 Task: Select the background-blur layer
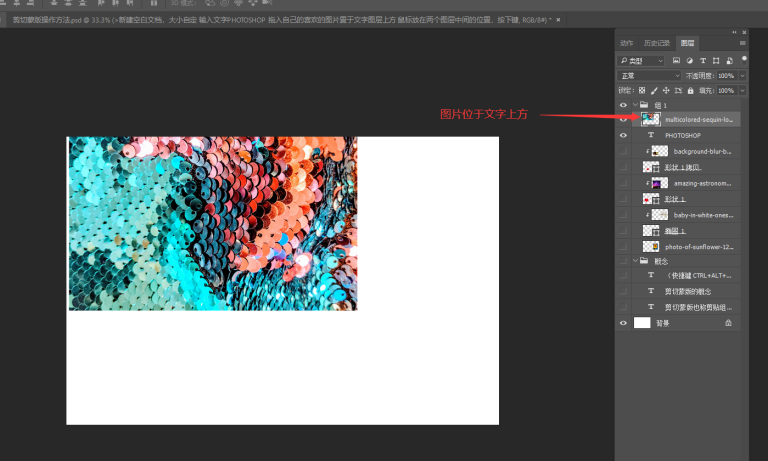686,151
